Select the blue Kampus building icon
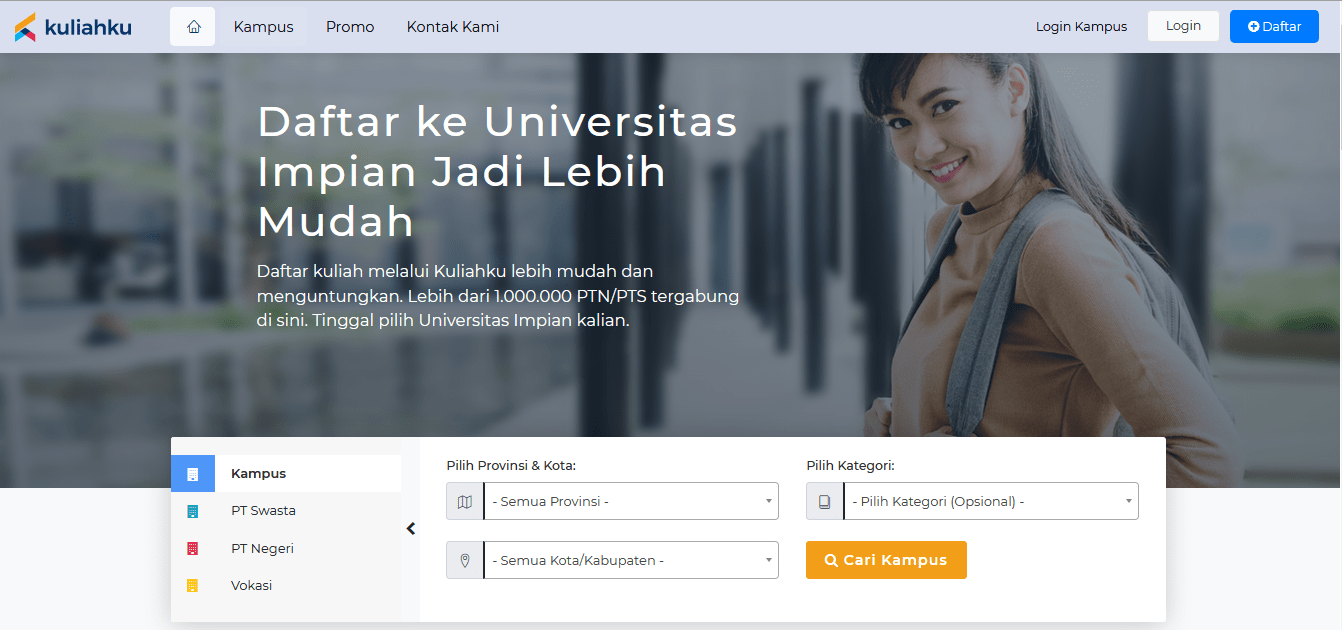This screenshot has width=1342, height=630. [x=193, y=474]
